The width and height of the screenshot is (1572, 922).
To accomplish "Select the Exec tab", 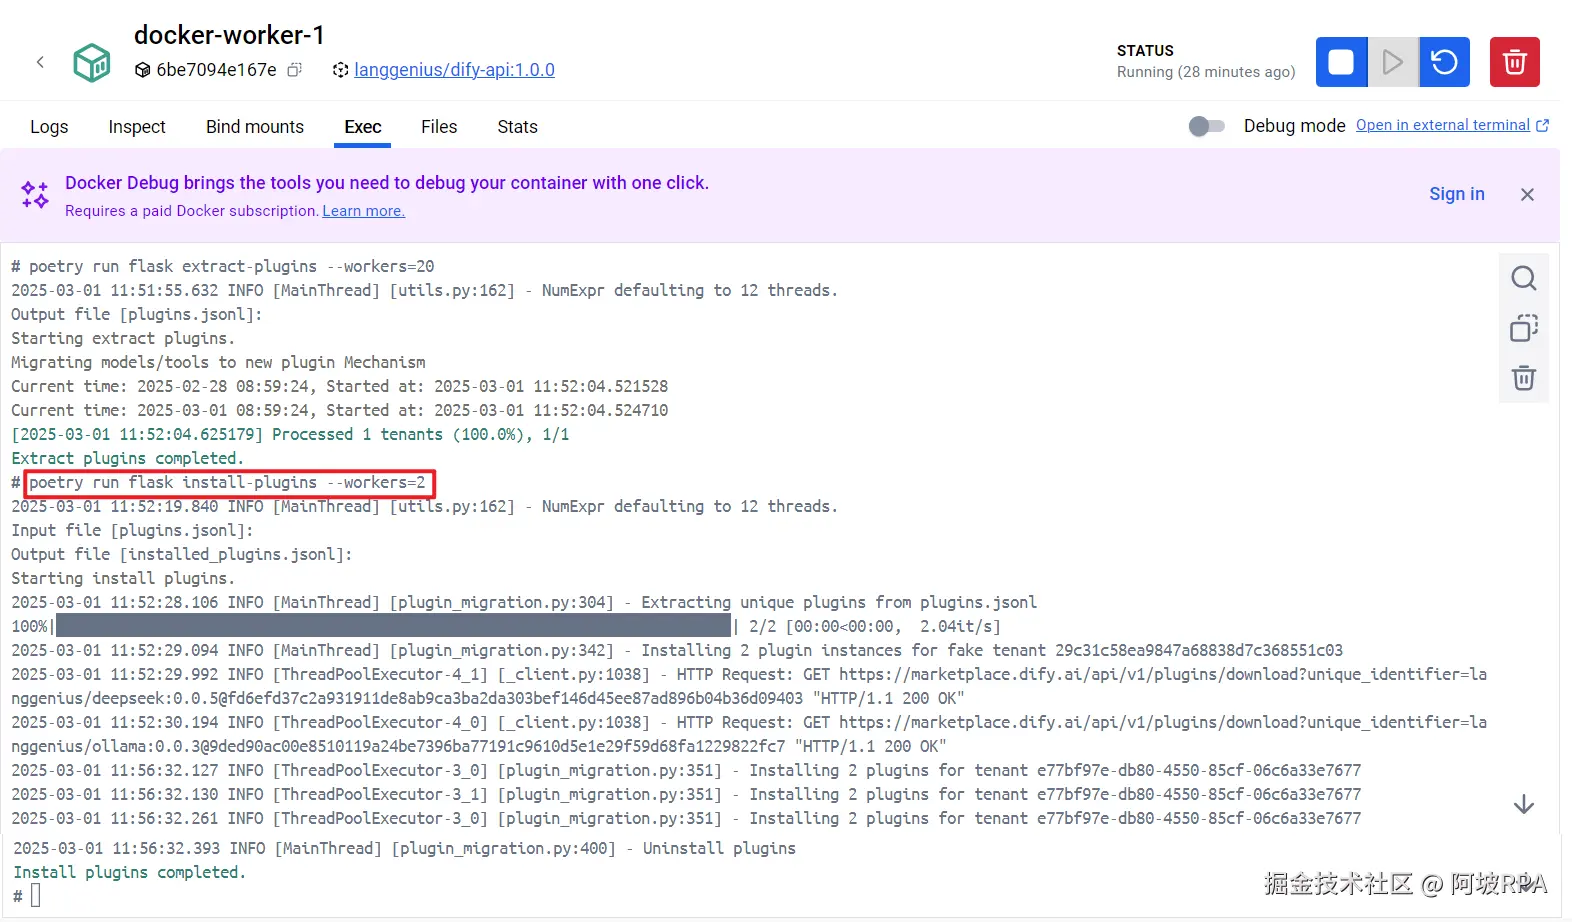I will point(363,127).
